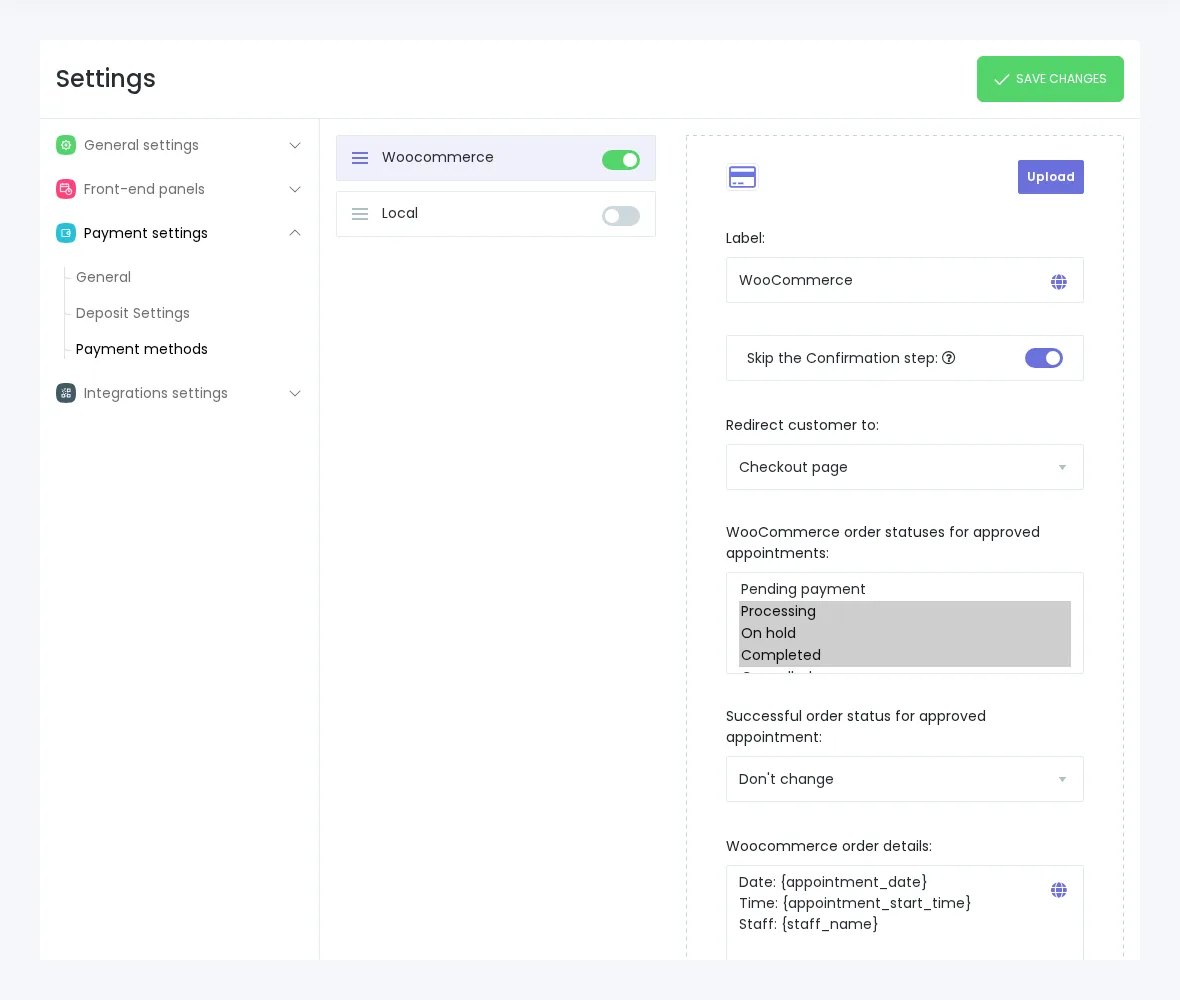Select the Local payment method row

tap(496, 214)
